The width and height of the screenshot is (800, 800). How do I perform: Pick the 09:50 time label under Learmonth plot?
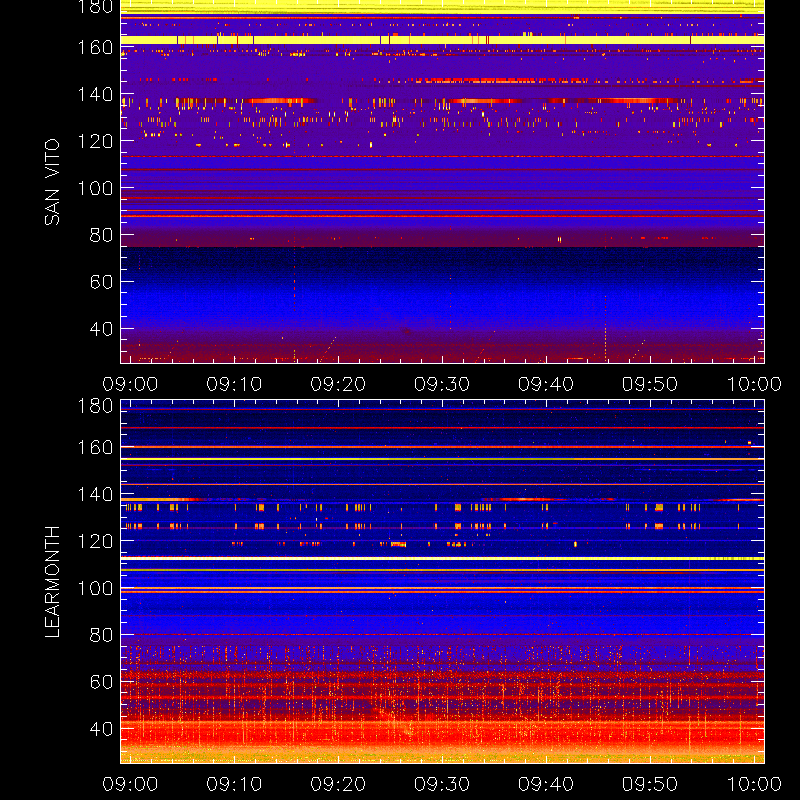650,784
